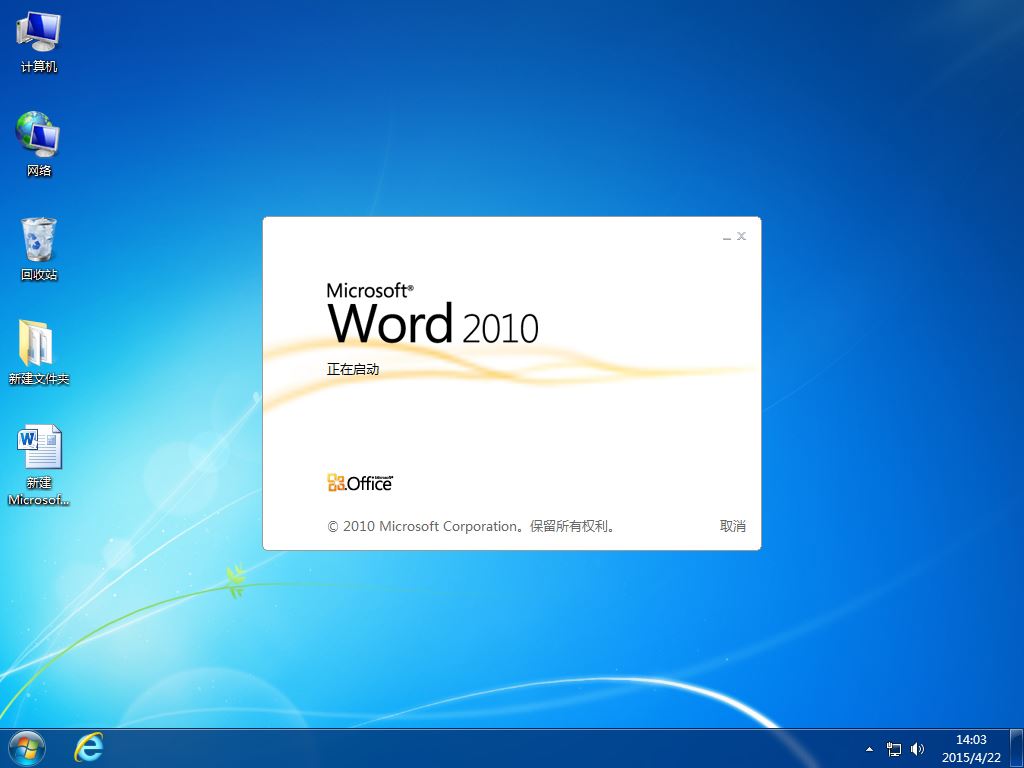Click the 2010 Microsoft Corporation copyright text
The height and width of the screenshot is (768, 1024).
471,526
